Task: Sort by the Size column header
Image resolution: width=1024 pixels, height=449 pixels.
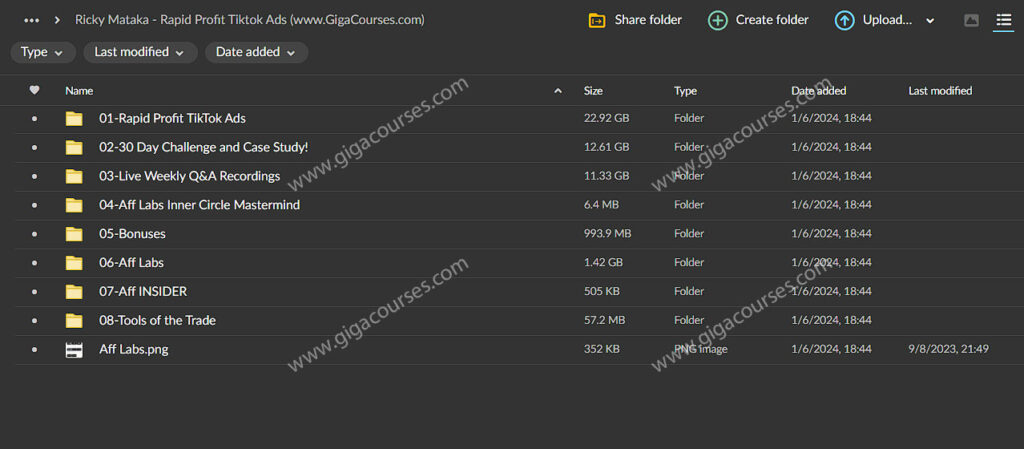Action: (x=593, y=91)
